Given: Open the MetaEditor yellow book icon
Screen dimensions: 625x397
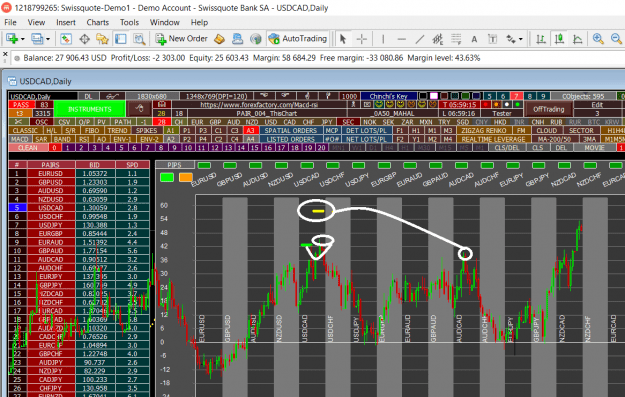Looking at the screenshot, I should pyautogui.click(x=220, y=39).
